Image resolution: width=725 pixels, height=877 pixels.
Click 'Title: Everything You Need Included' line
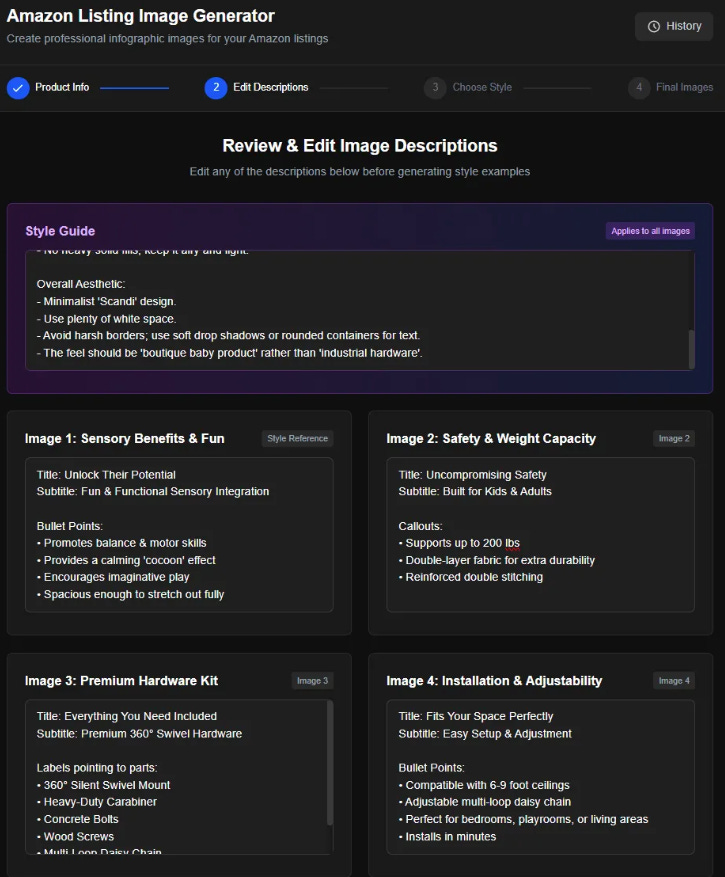click(126, 716)
